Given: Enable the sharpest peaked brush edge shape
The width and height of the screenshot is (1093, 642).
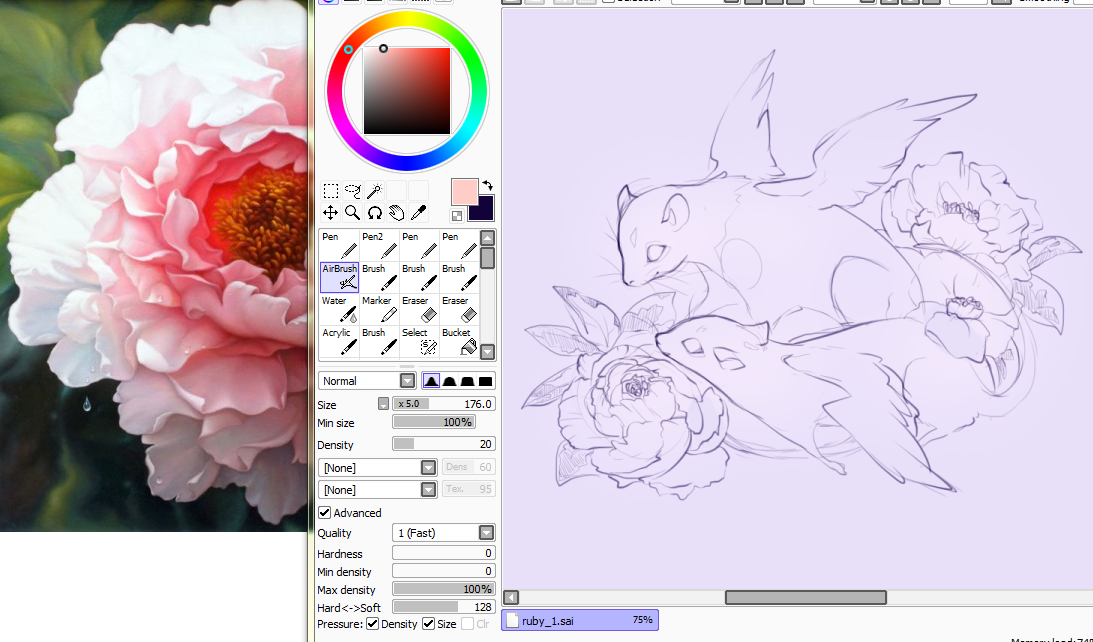Looking at the screenshot, I should (x=431, y=381).
